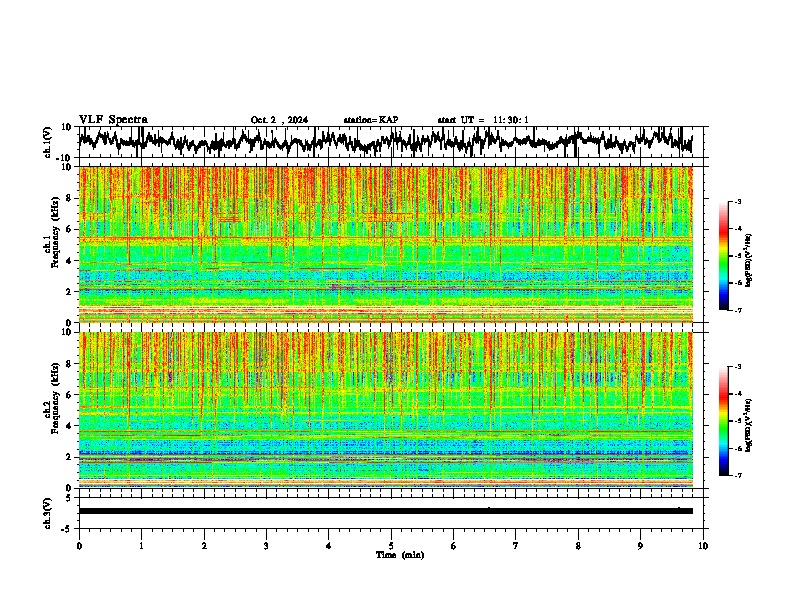Viewport: 792px width, 612px height.
Task: Click the time axis tick label '5'
Action: pos(391,546)
